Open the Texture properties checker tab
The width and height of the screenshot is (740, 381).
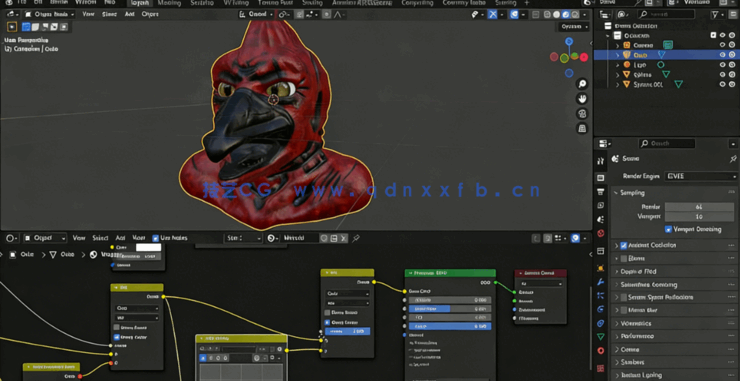tap(600, 368)
